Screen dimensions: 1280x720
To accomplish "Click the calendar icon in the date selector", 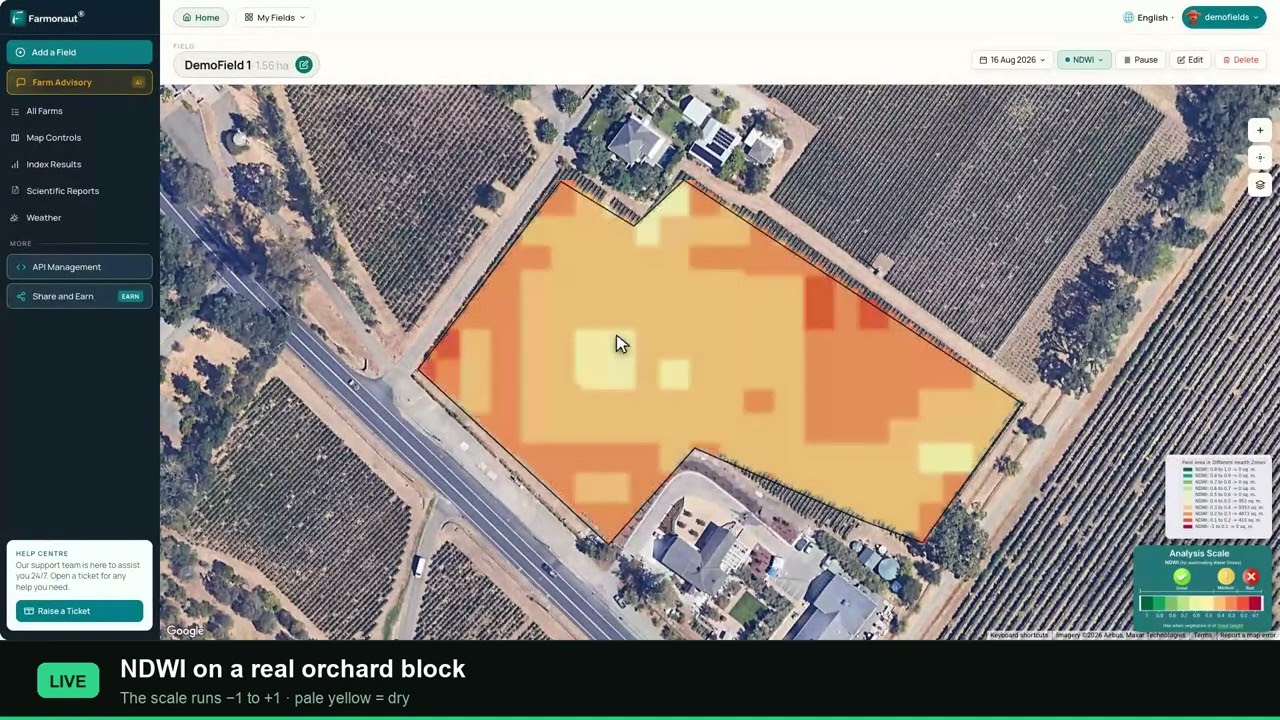I will (984, 60).
